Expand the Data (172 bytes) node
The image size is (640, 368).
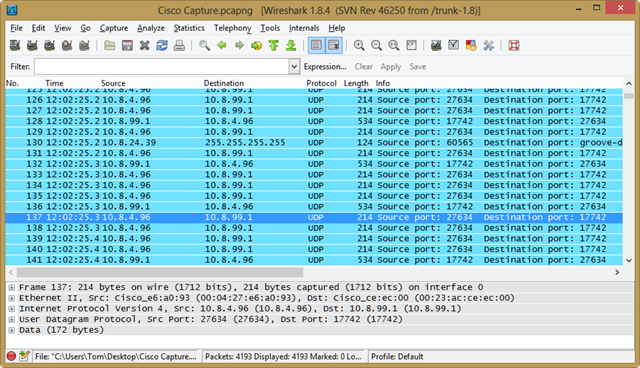[x=12, y=330]
